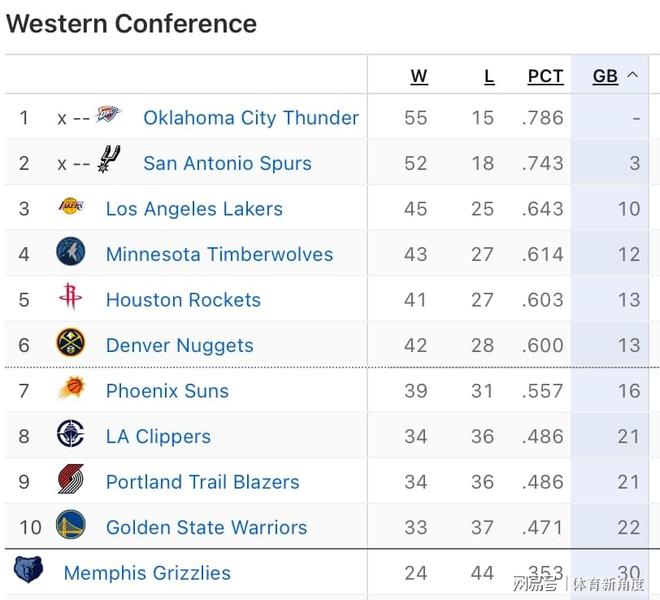This screenshot has height=600, width=660.
Task: Click the Houston Rockets logo
Action: 71,297
